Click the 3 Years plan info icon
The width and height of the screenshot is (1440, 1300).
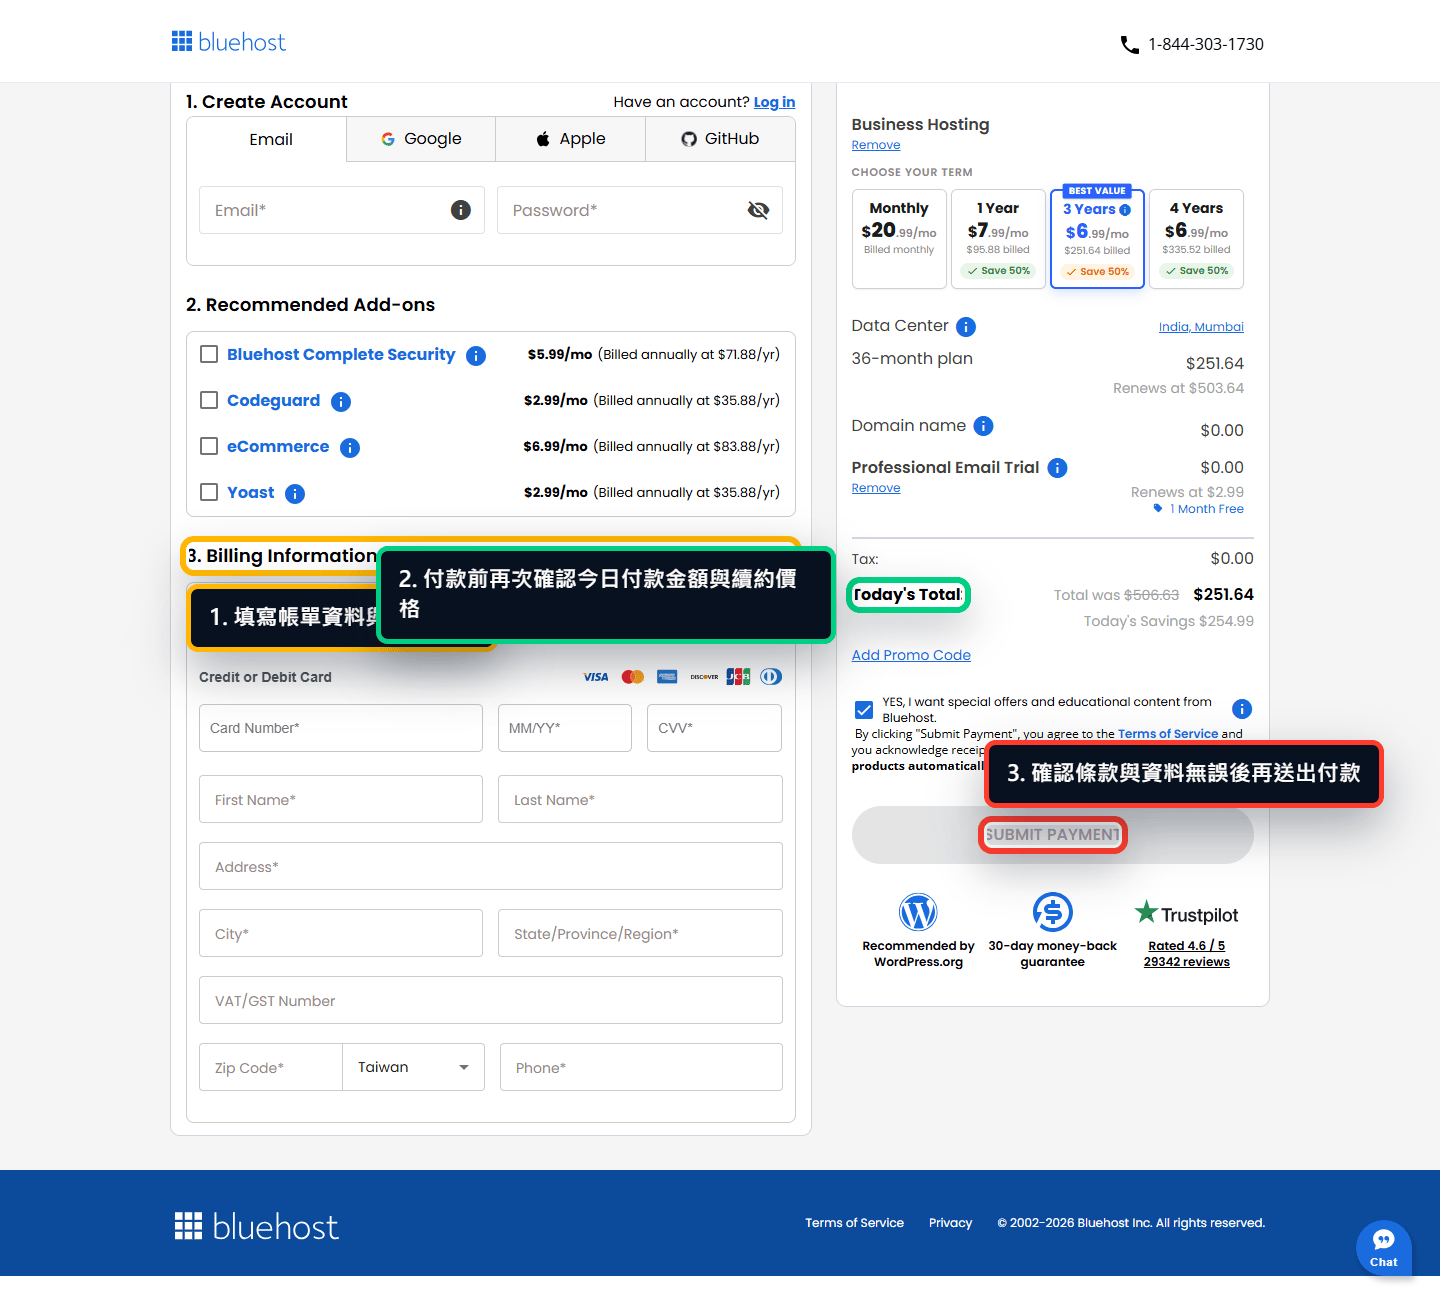click(1125, 210)
